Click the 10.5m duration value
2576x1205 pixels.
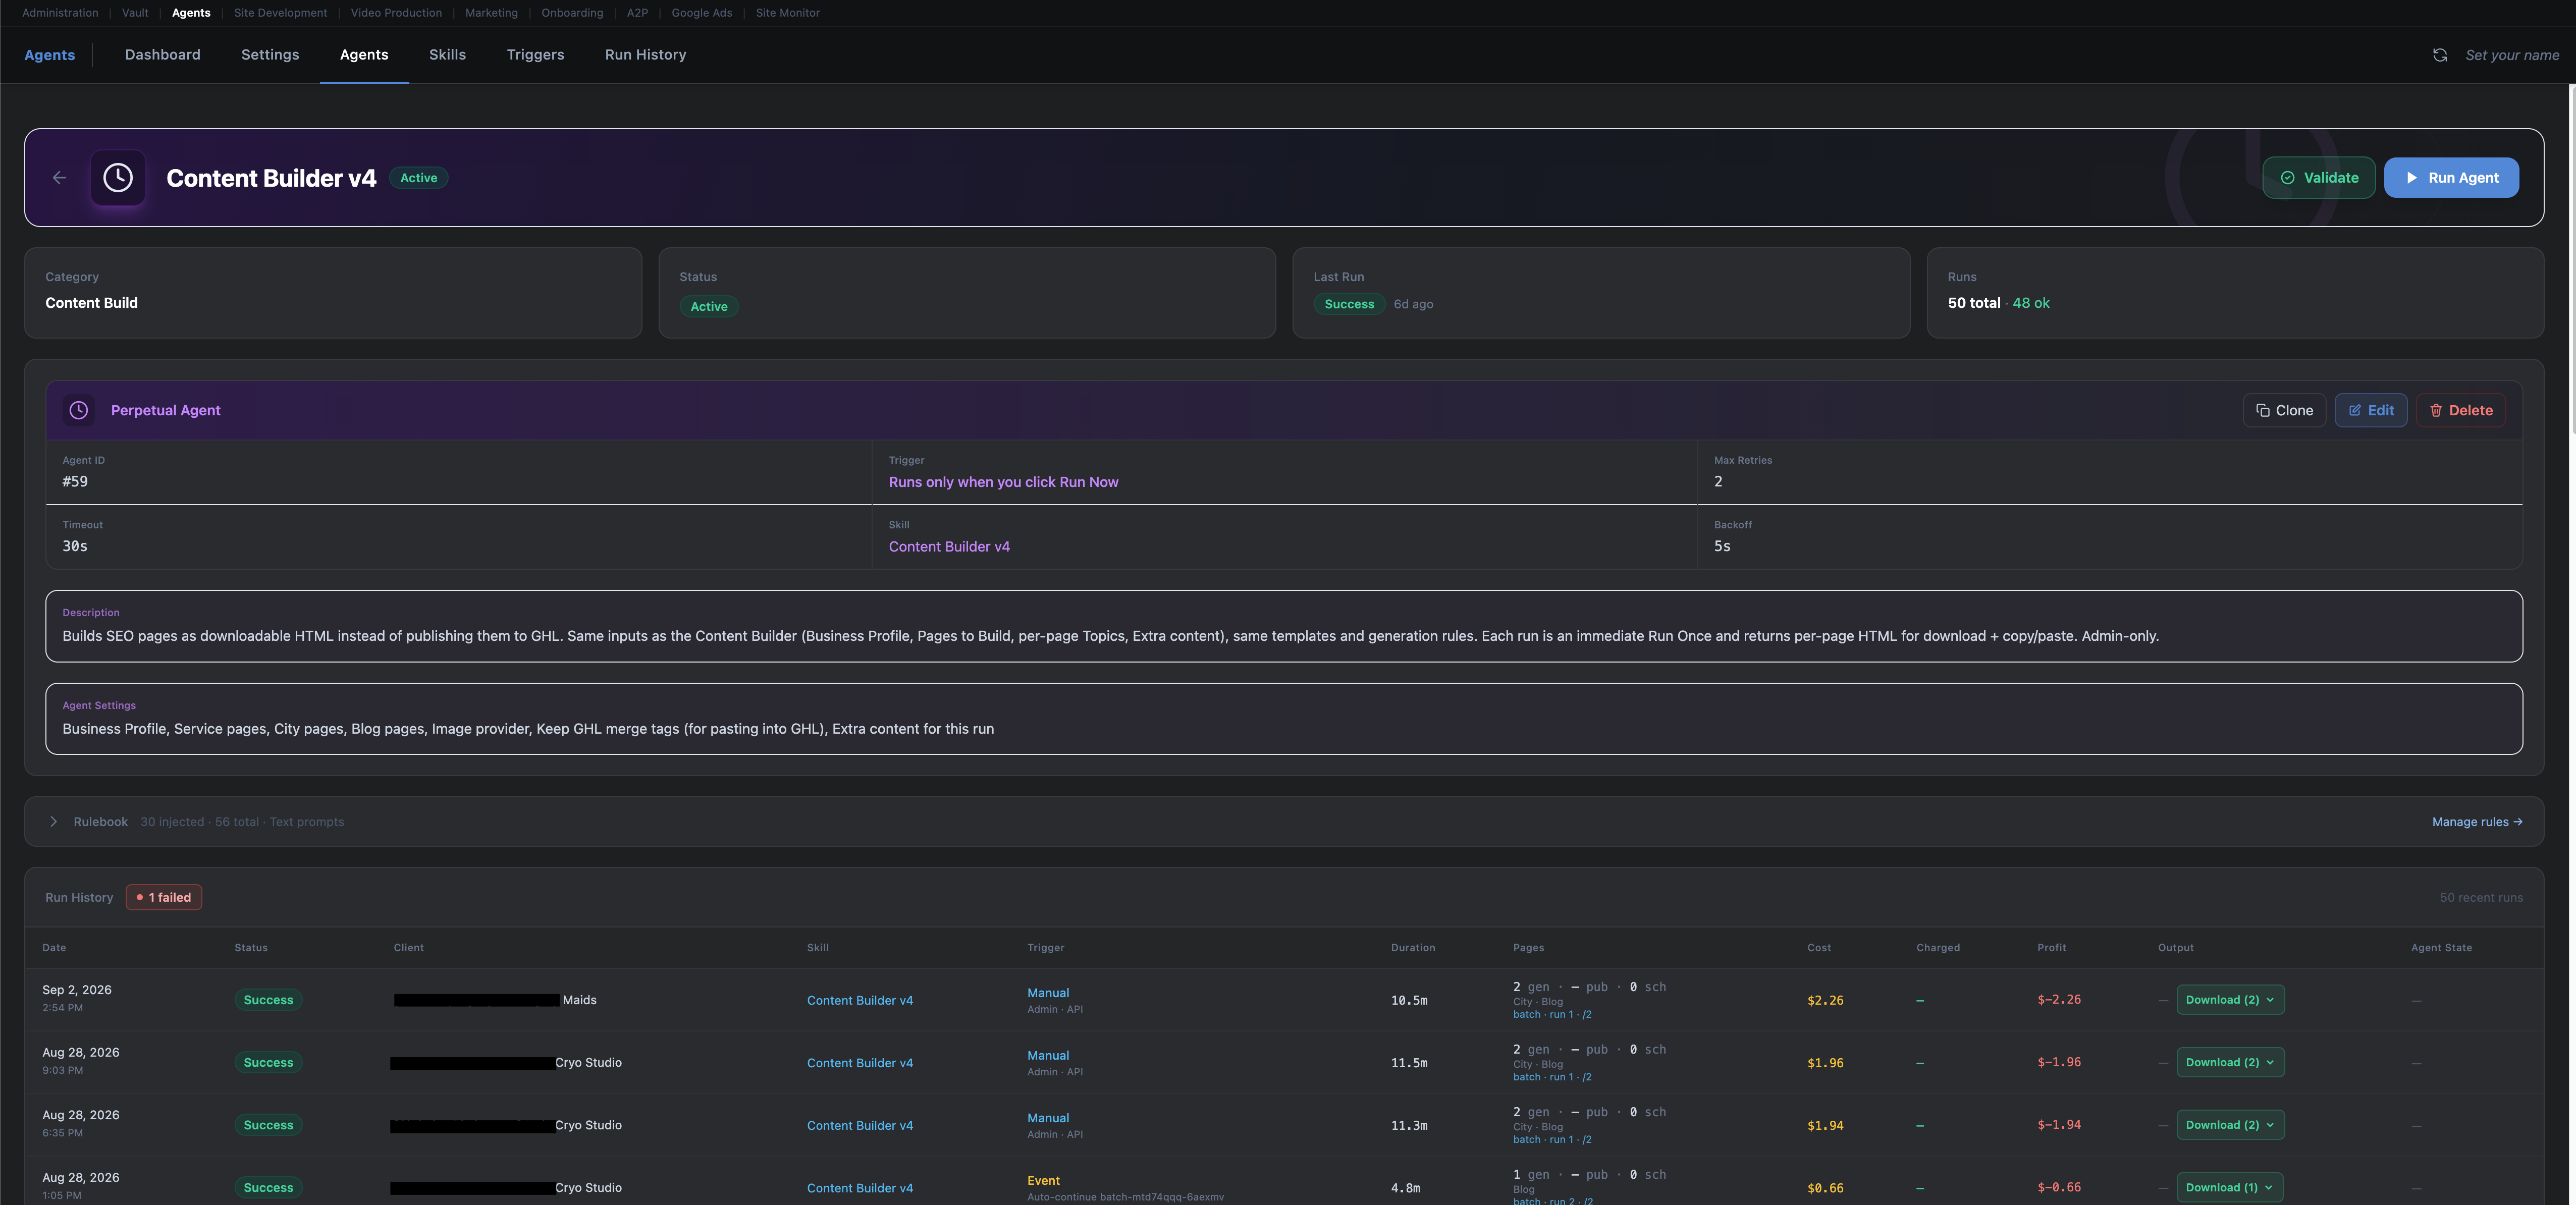point(1409,1000)
